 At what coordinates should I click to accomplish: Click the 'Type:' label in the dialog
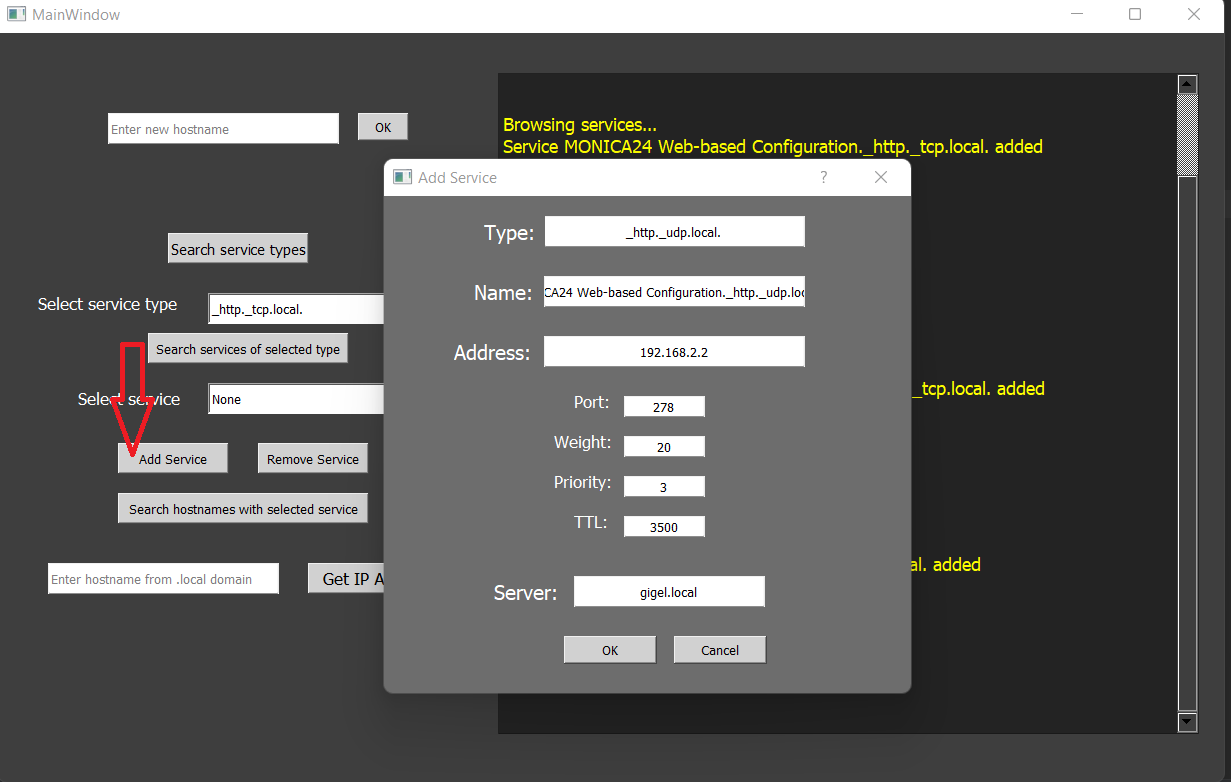[509, 233]
